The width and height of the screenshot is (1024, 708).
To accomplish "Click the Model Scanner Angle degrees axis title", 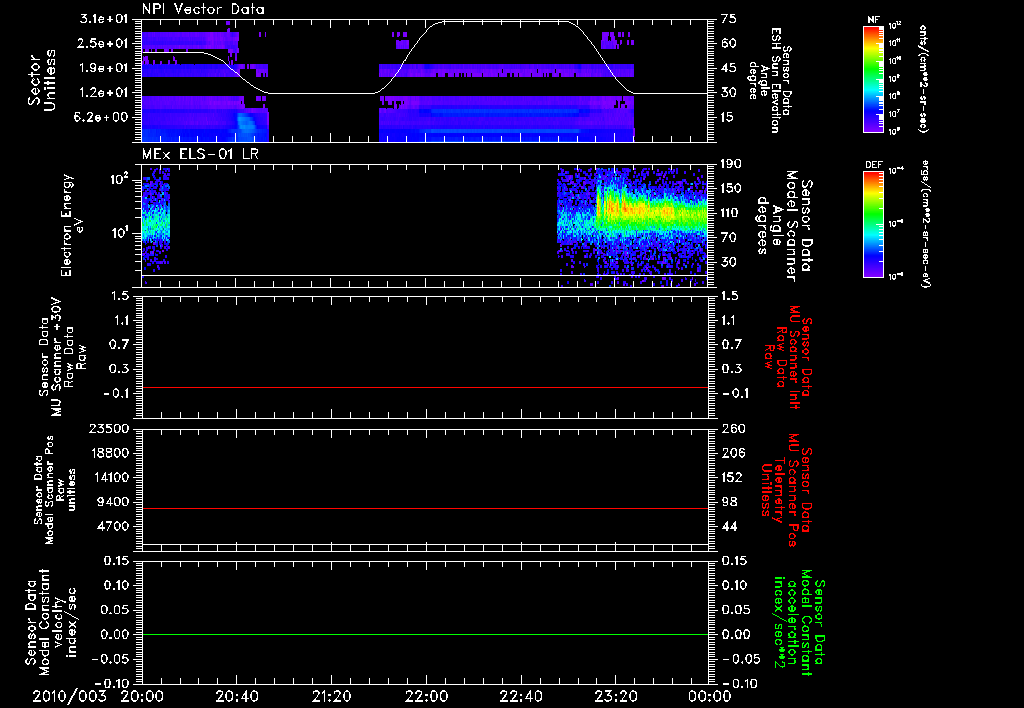I will [x=784, y=226].
